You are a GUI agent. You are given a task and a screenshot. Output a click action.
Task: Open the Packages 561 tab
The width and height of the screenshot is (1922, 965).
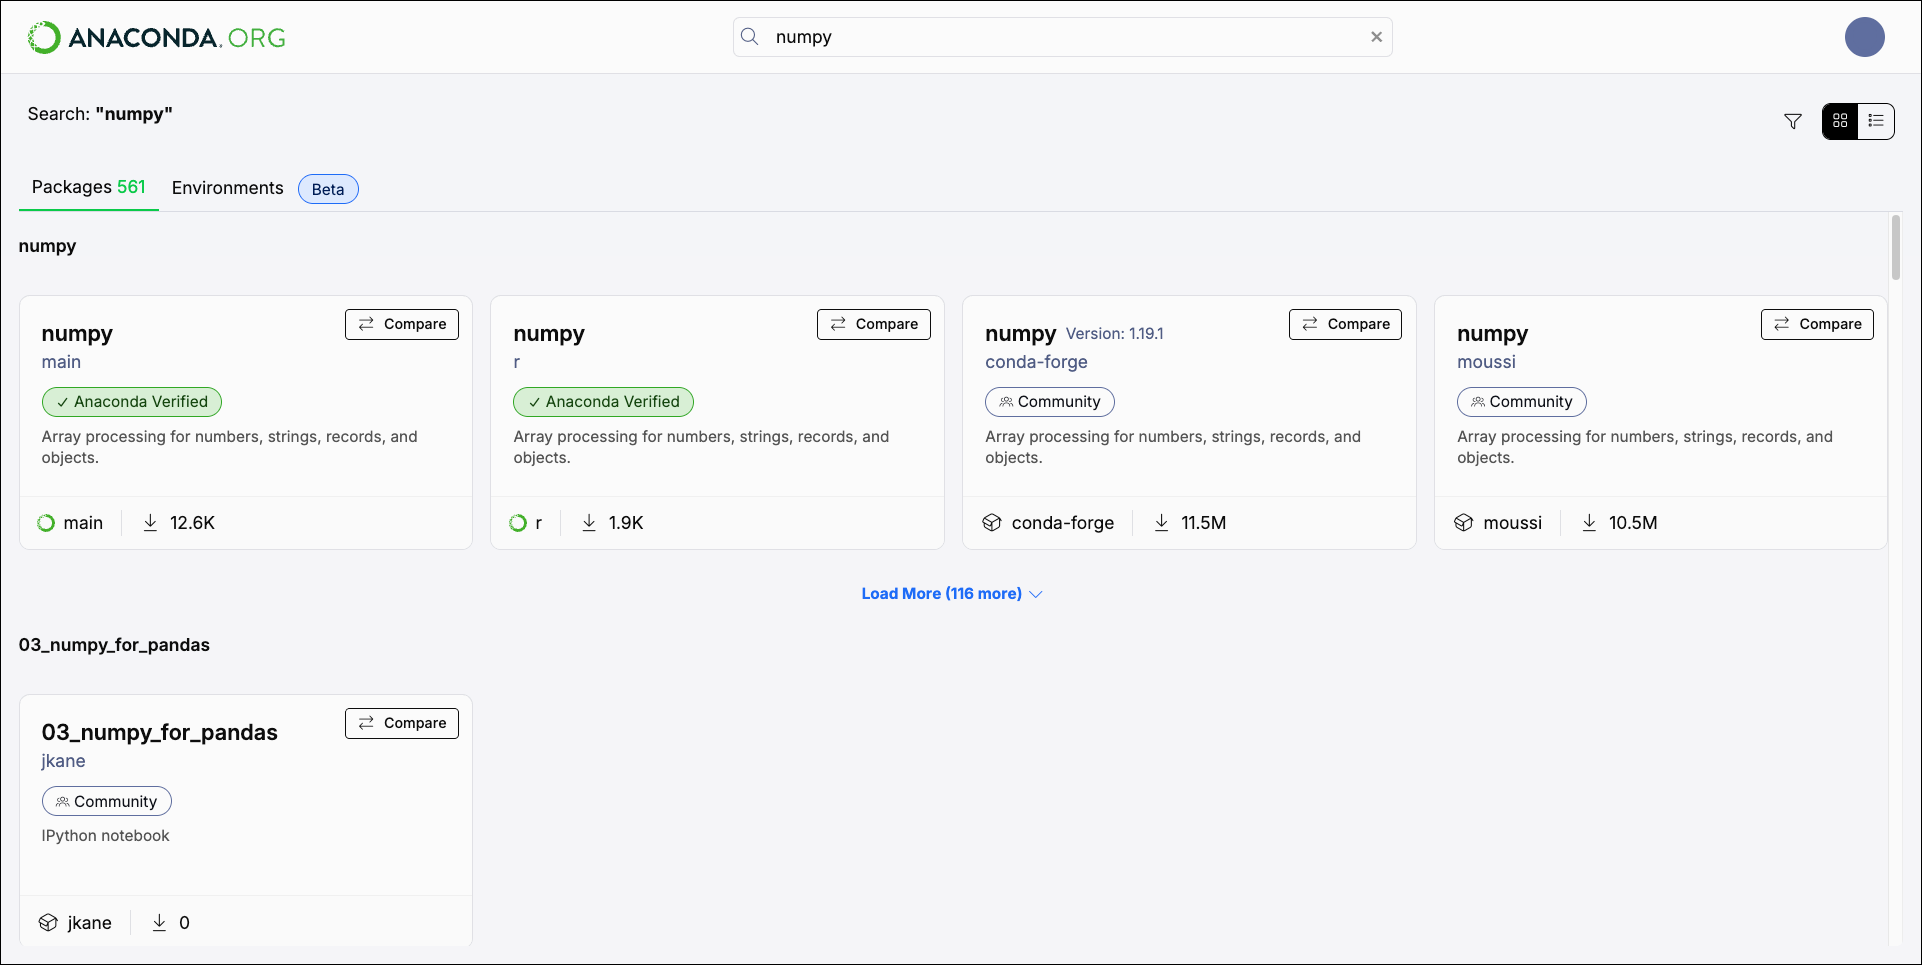coord(89,188)
